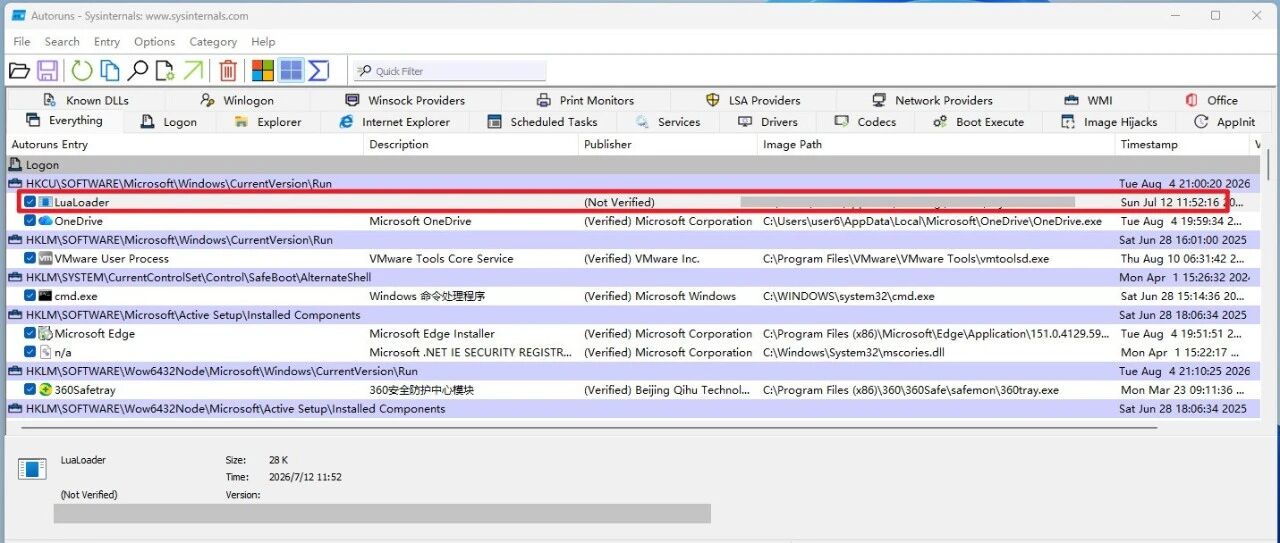Uncheck the VMware User Process checkbox
1280x543 pixels.
point(30,258)
